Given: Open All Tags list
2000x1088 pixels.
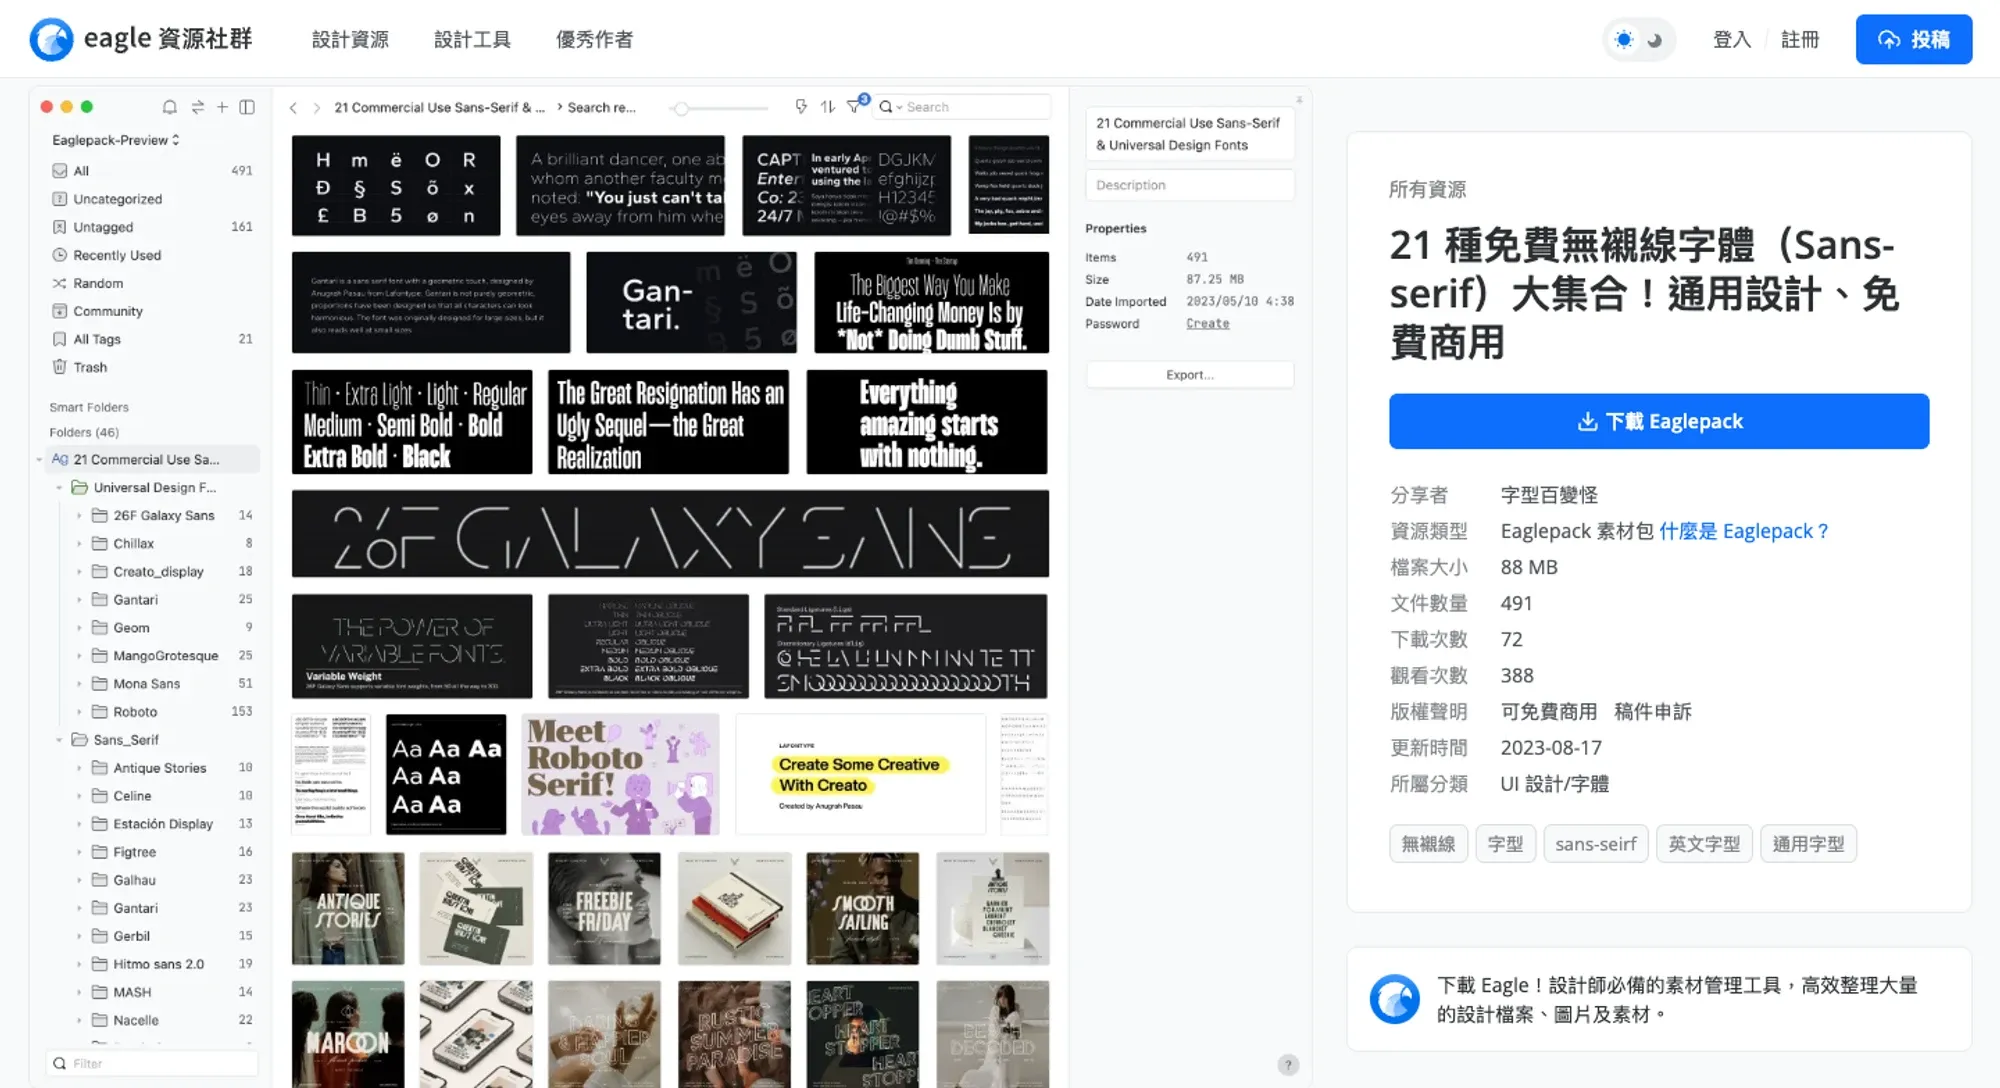Looking at the screenshot, I should 152,339.
